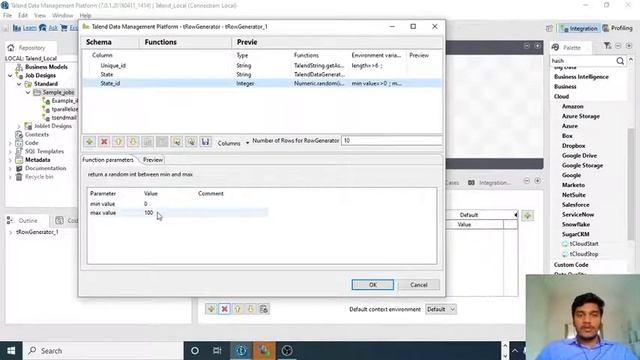Image resolution: width=640 pixels, height=360 pixels.
Task: Move the selected column down in schema toolbar
Action: [x=133, y=142]
